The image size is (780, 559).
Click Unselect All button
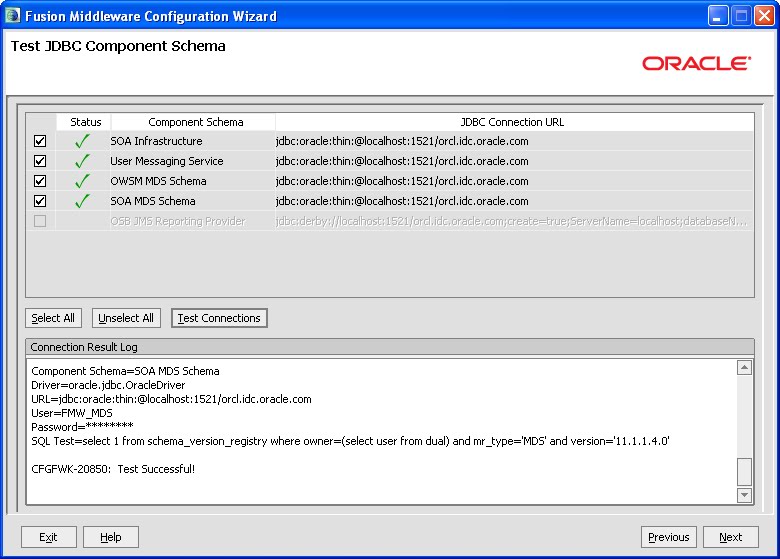[126, 318]
